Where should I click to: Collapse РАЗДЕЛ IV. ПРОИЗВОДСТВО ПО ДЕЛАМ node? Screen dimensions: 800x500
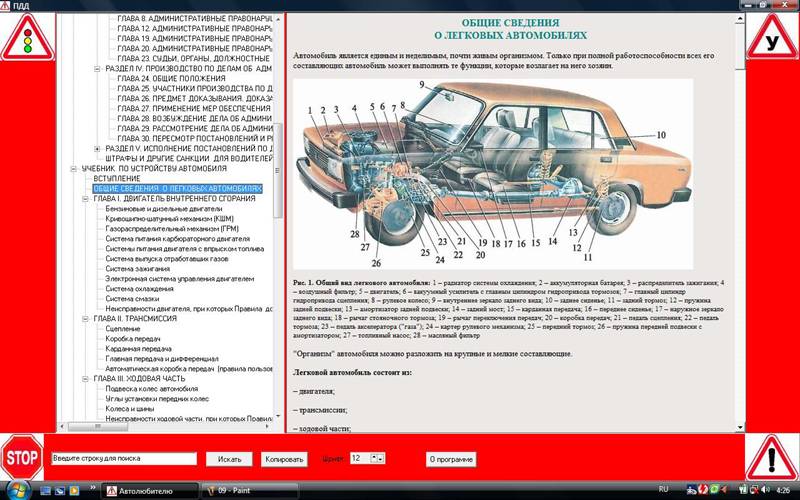click(97, 68)
